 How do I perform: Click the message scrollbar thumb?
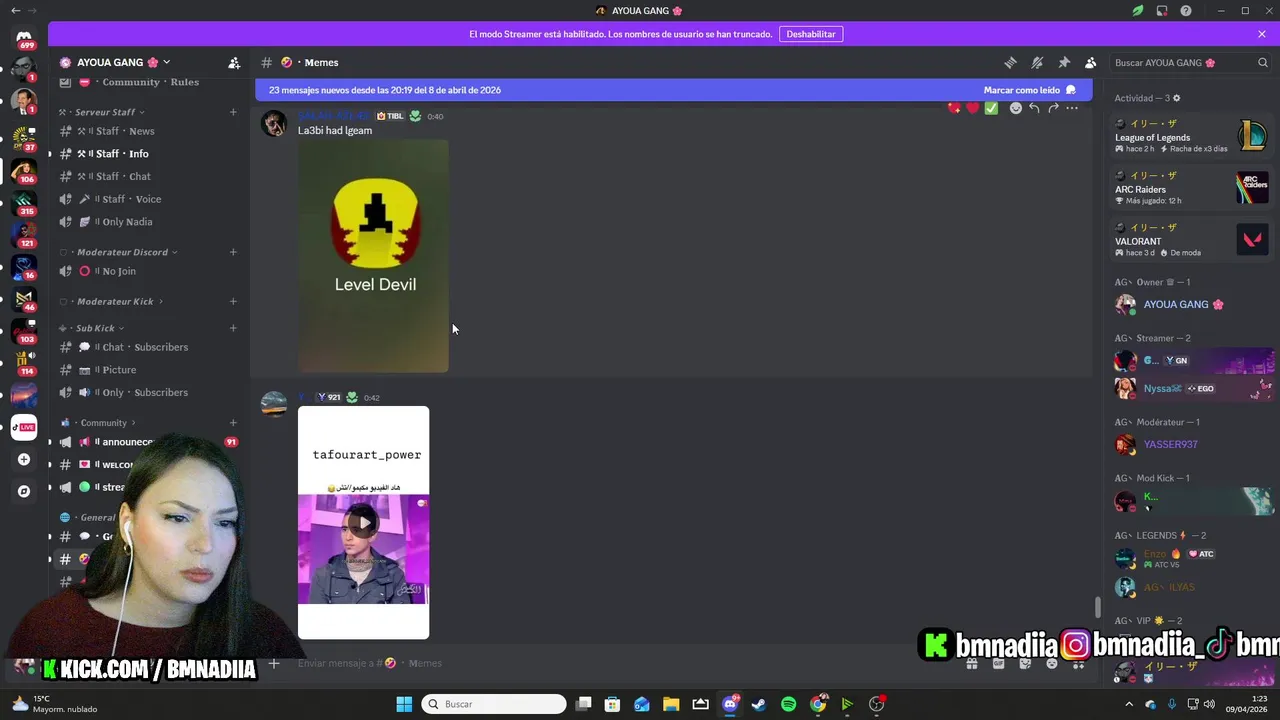coord(1097,607)
